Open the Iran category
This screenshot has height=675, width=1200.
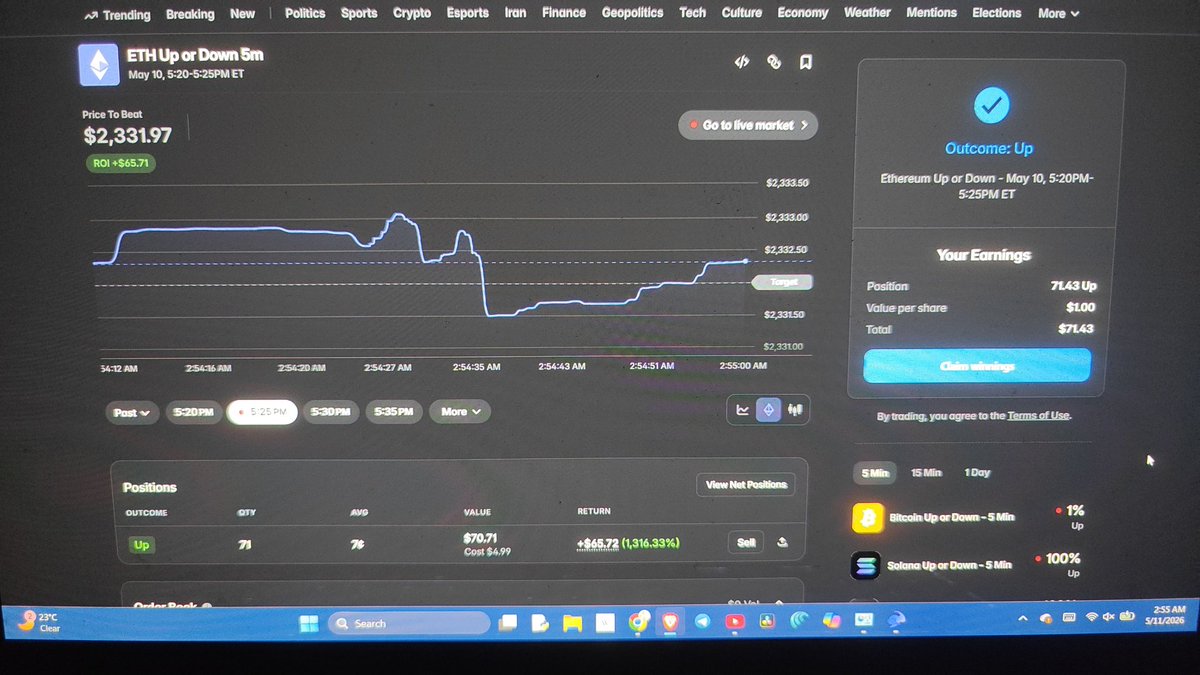(x=516, y=13)
